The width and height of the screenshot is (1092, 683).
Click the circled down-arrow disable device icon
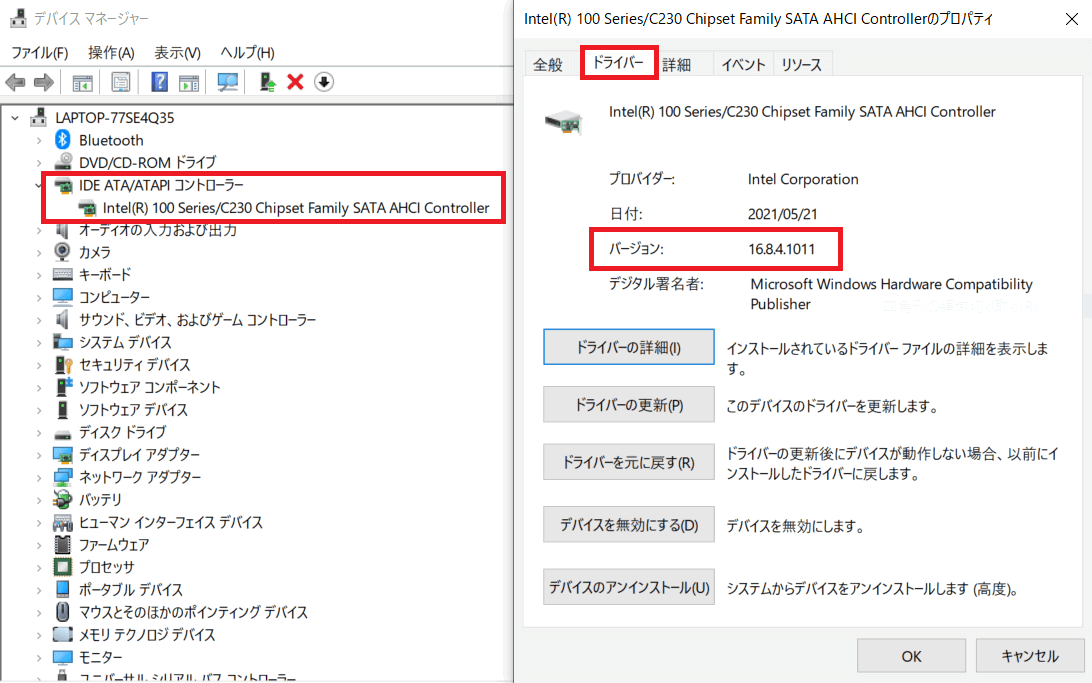click(324, 82)
